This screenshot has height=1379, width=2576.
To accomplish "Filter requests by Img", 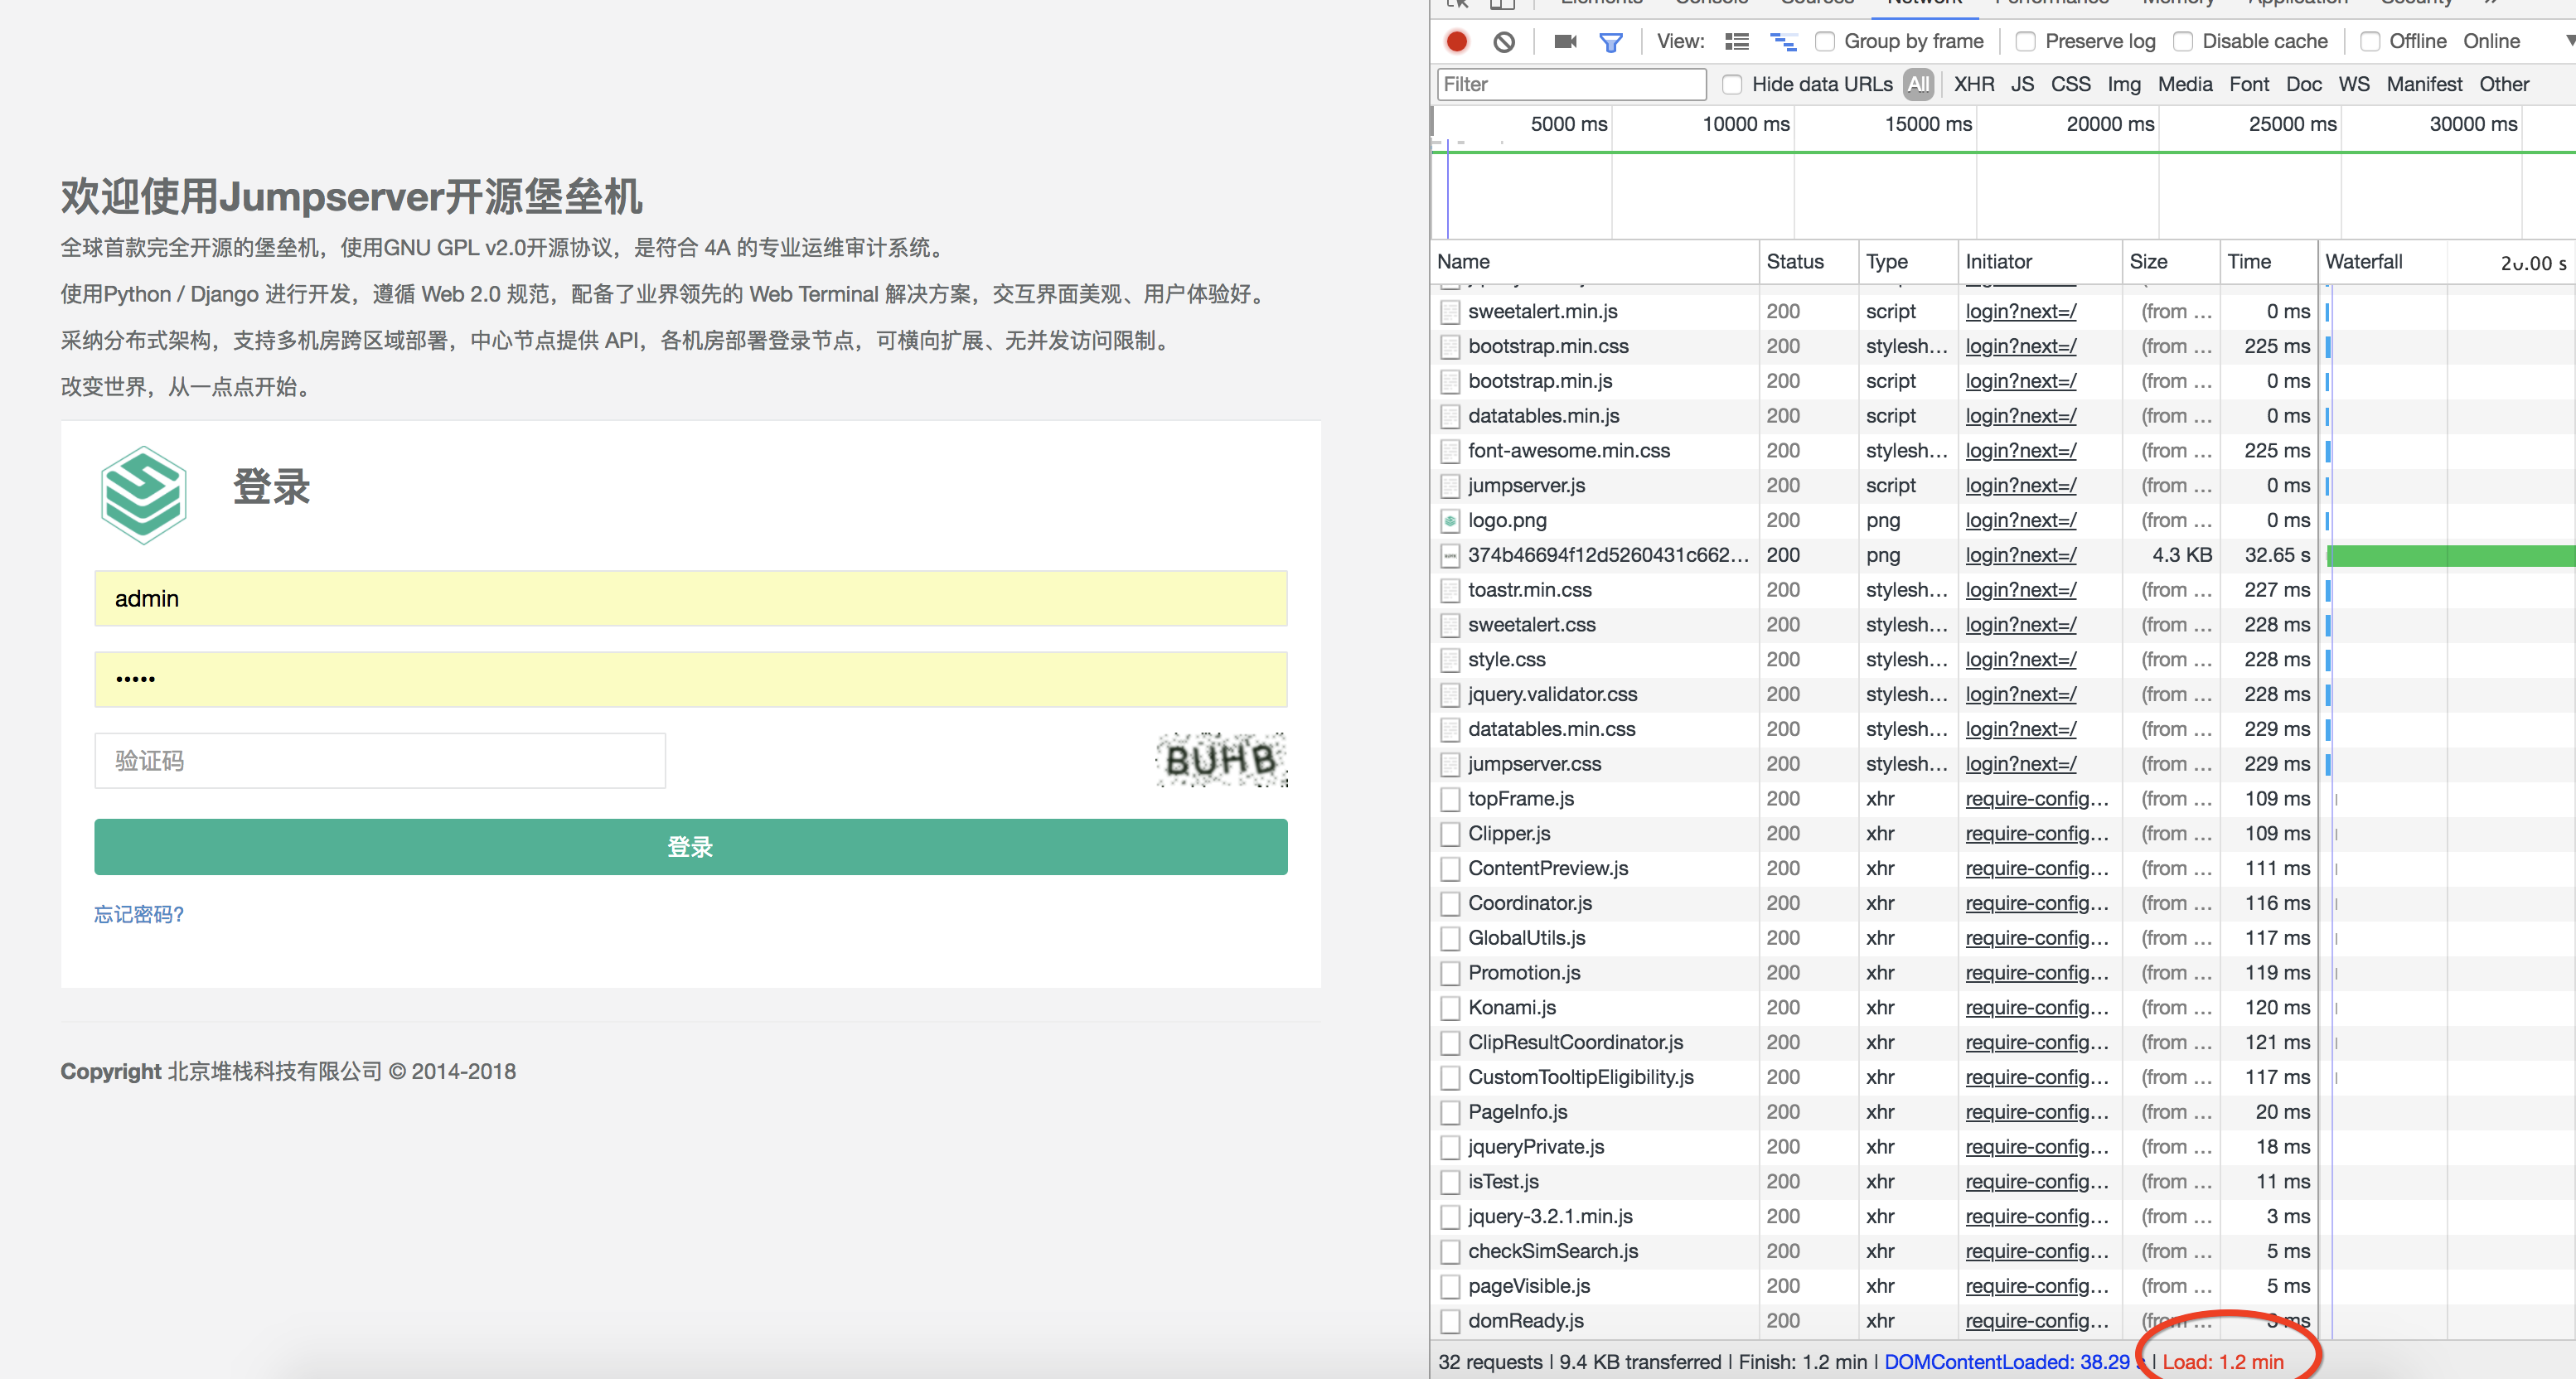I will 2123,84.
